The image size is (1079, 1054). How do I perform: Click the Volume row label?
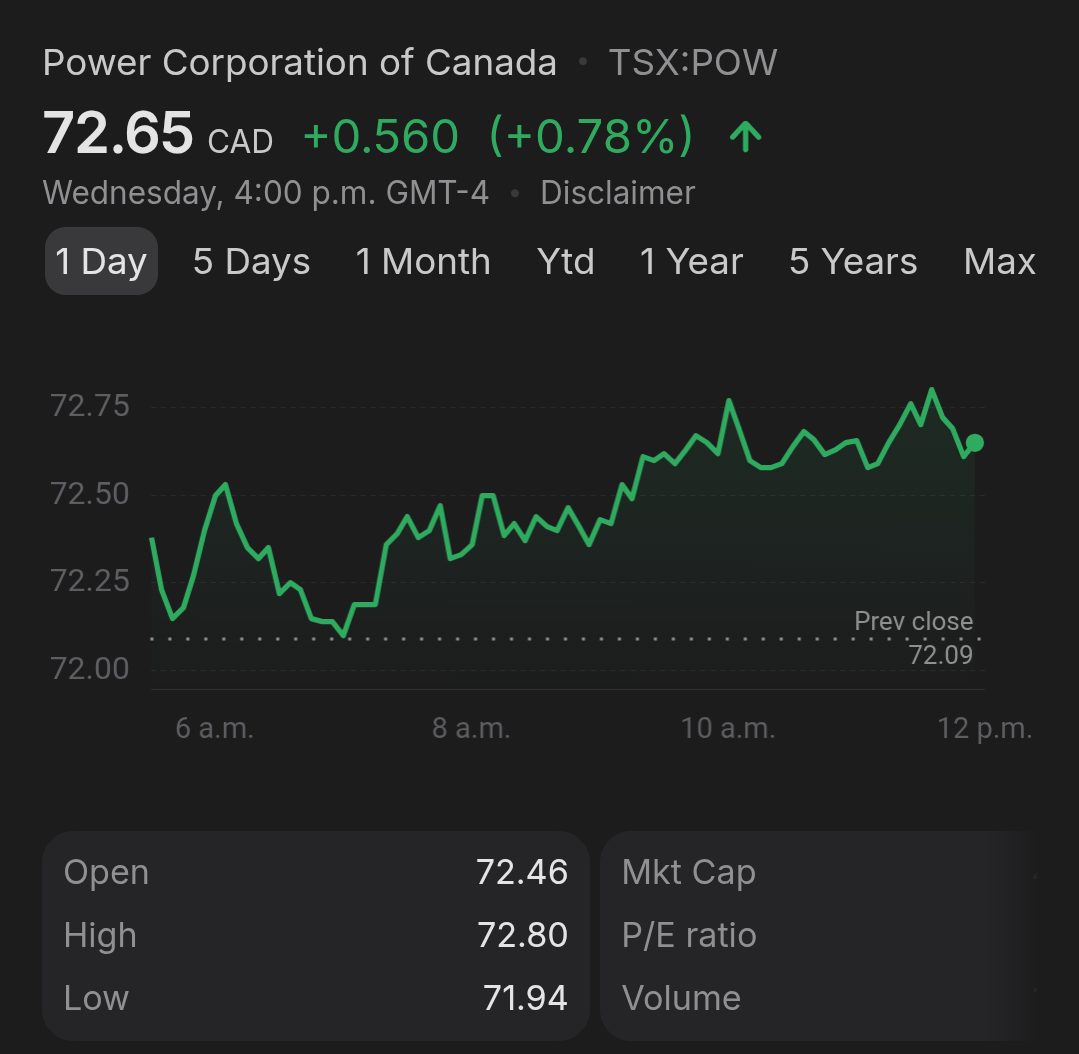click(x=681, y=998)
